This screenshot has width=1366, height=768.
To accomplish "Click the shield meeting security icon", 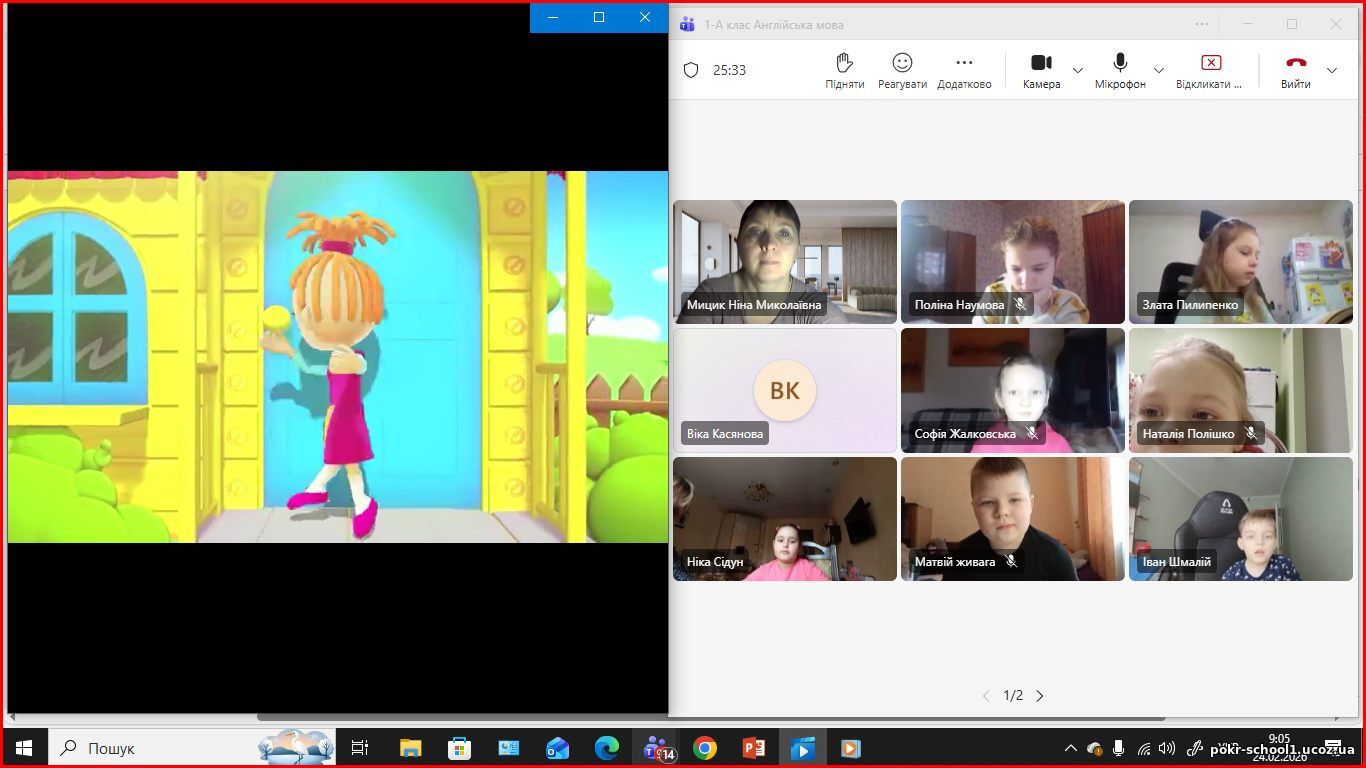I will [690, 70].
